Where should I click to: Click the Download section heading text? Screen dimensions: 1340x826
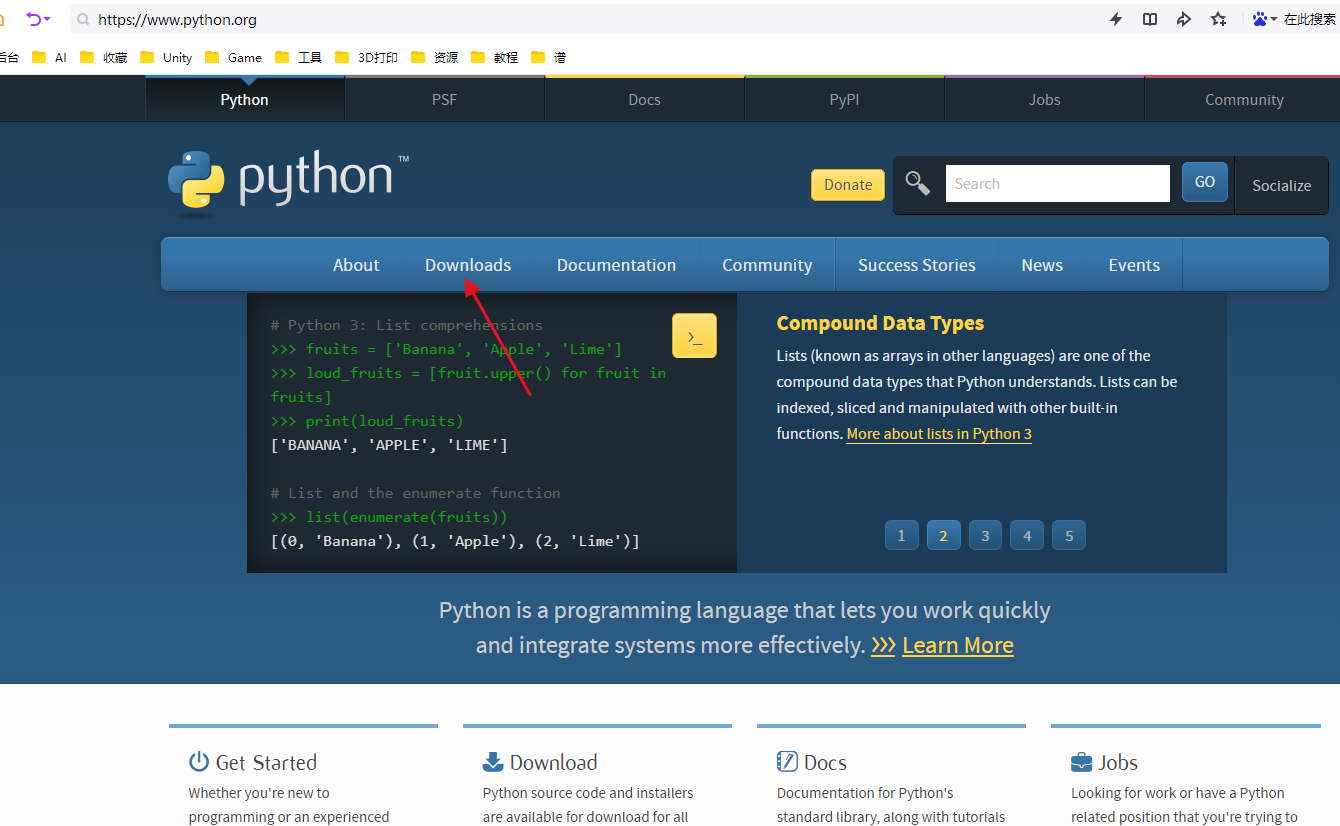[x=553, y=762]
